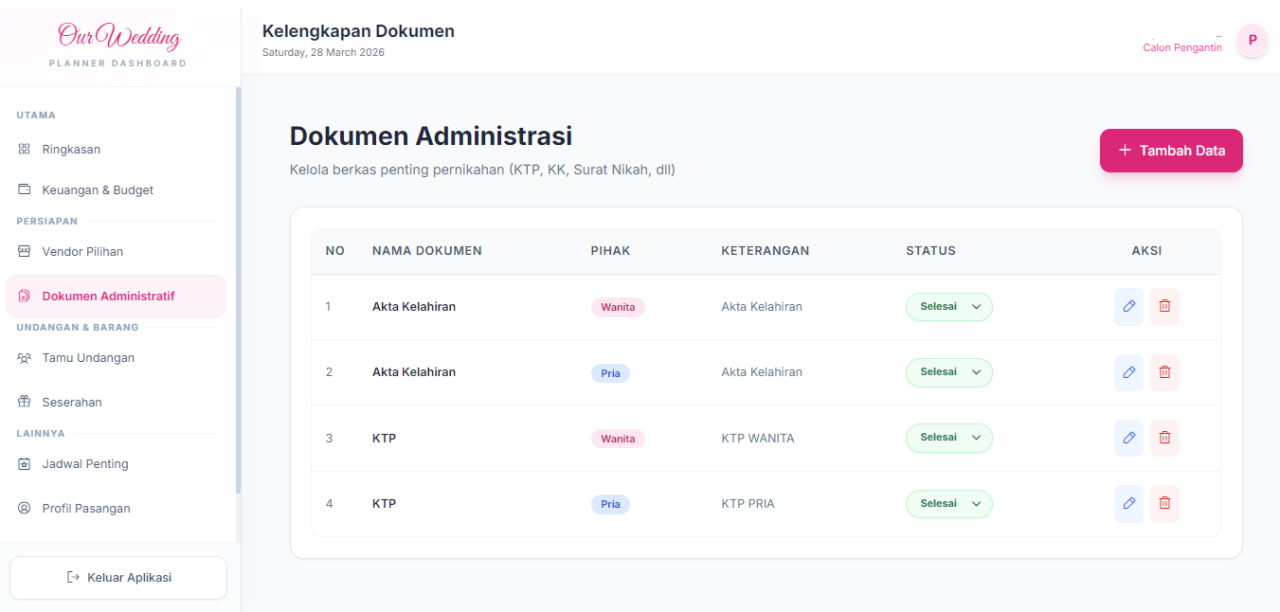Select the edit pencil on KTP Wanita row
This screenshot has width=1280, height=612.
[x=1128, y=437]
